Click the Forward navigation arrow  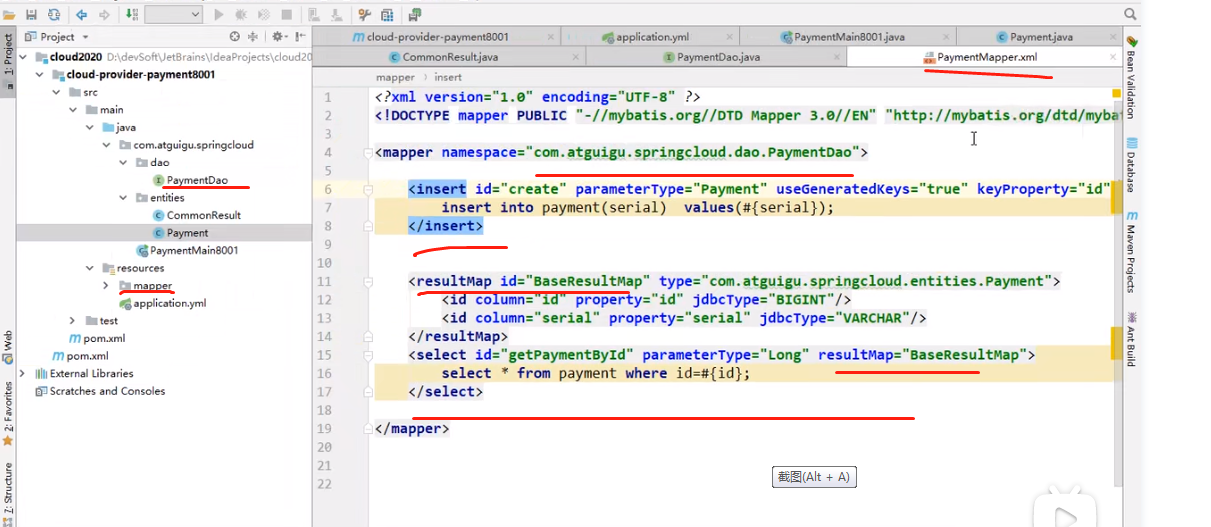click(x=104, y=15)
